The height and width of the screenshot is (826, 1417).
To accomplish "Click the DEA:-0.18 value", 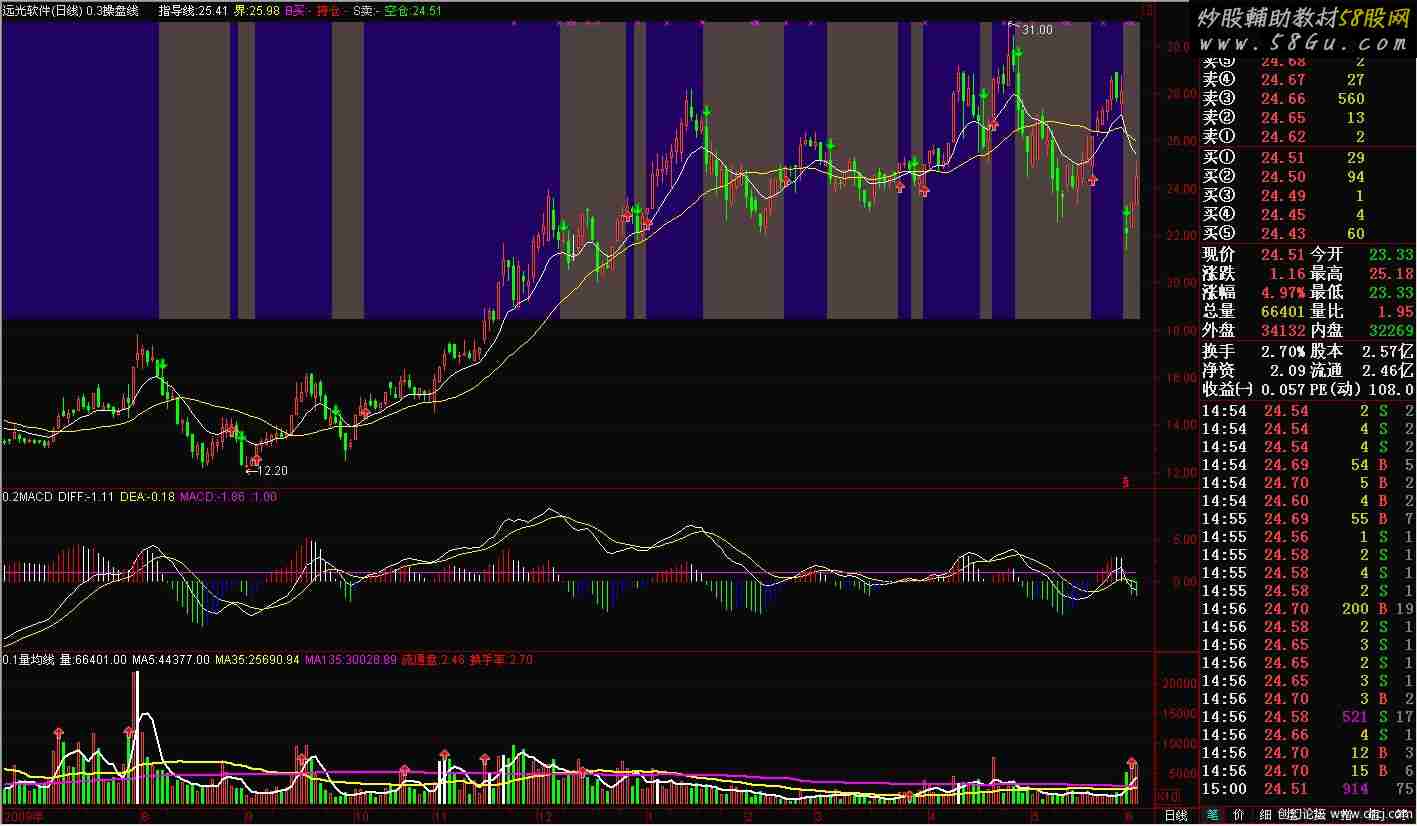I will 147,497.
